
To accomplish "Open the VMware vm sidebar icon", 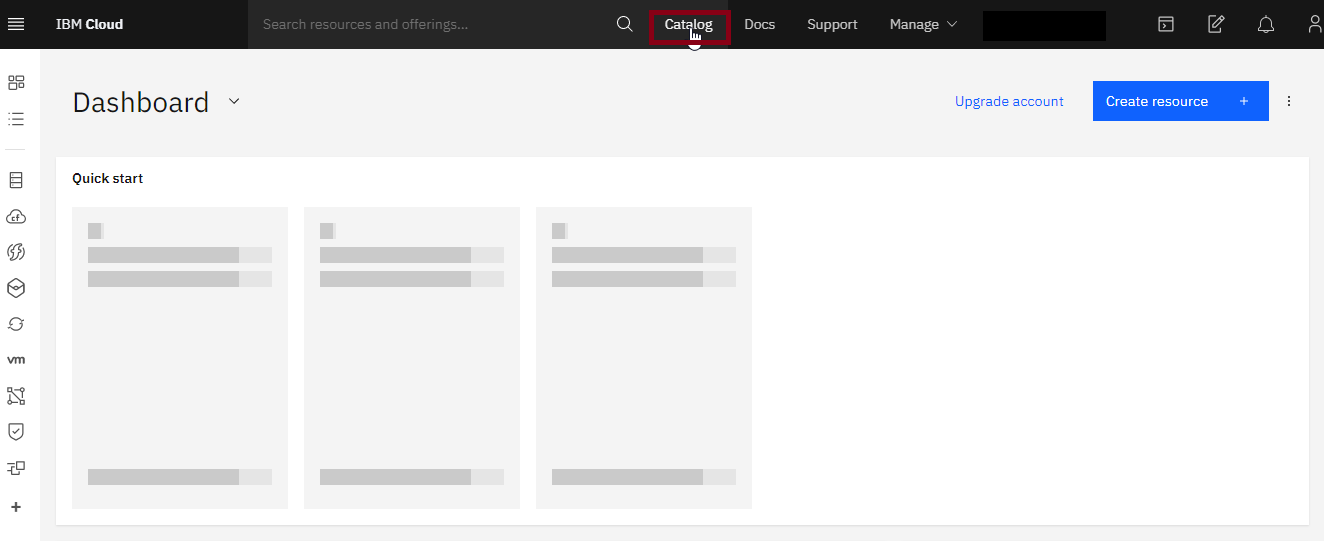I will click(16, 360).
